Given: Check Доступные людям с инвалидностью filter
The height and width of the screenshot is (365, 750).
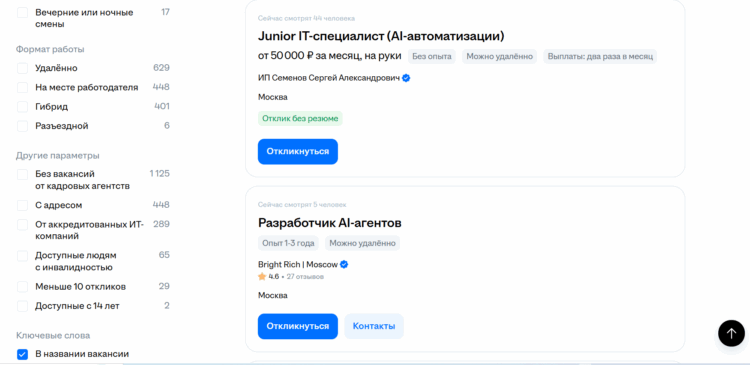Looking at the screenshot, I should 22,255.
